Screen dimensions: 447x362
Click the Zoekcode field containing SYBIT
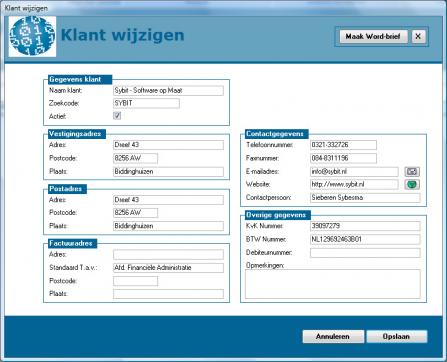click(x=146, y=103)
